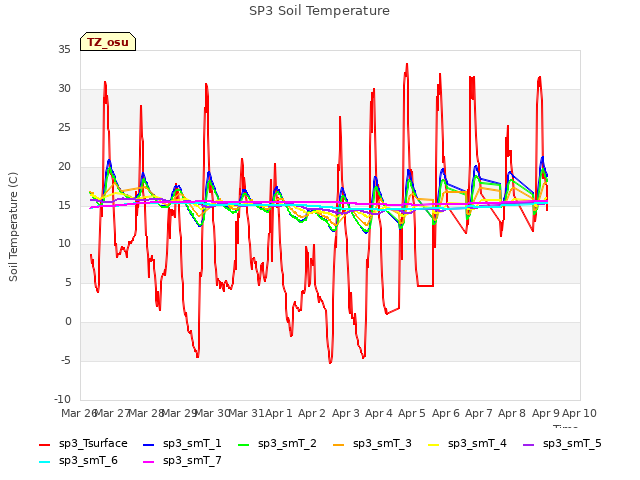The width and height of the screenshot is (640, 480).
Task: Toggle the sp3_smT_6 legend entry
Action: 78,461
